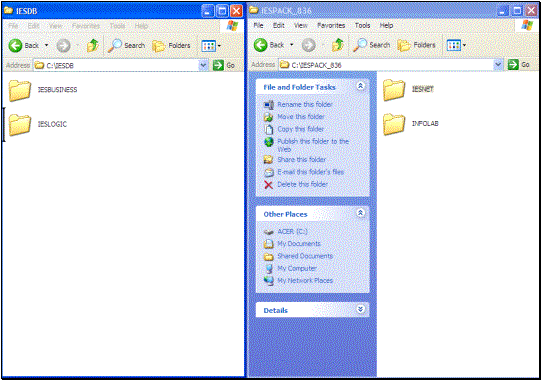Click Up folder icon in IESDB window
Screen dimensions: 541x380
pos(92,46)
